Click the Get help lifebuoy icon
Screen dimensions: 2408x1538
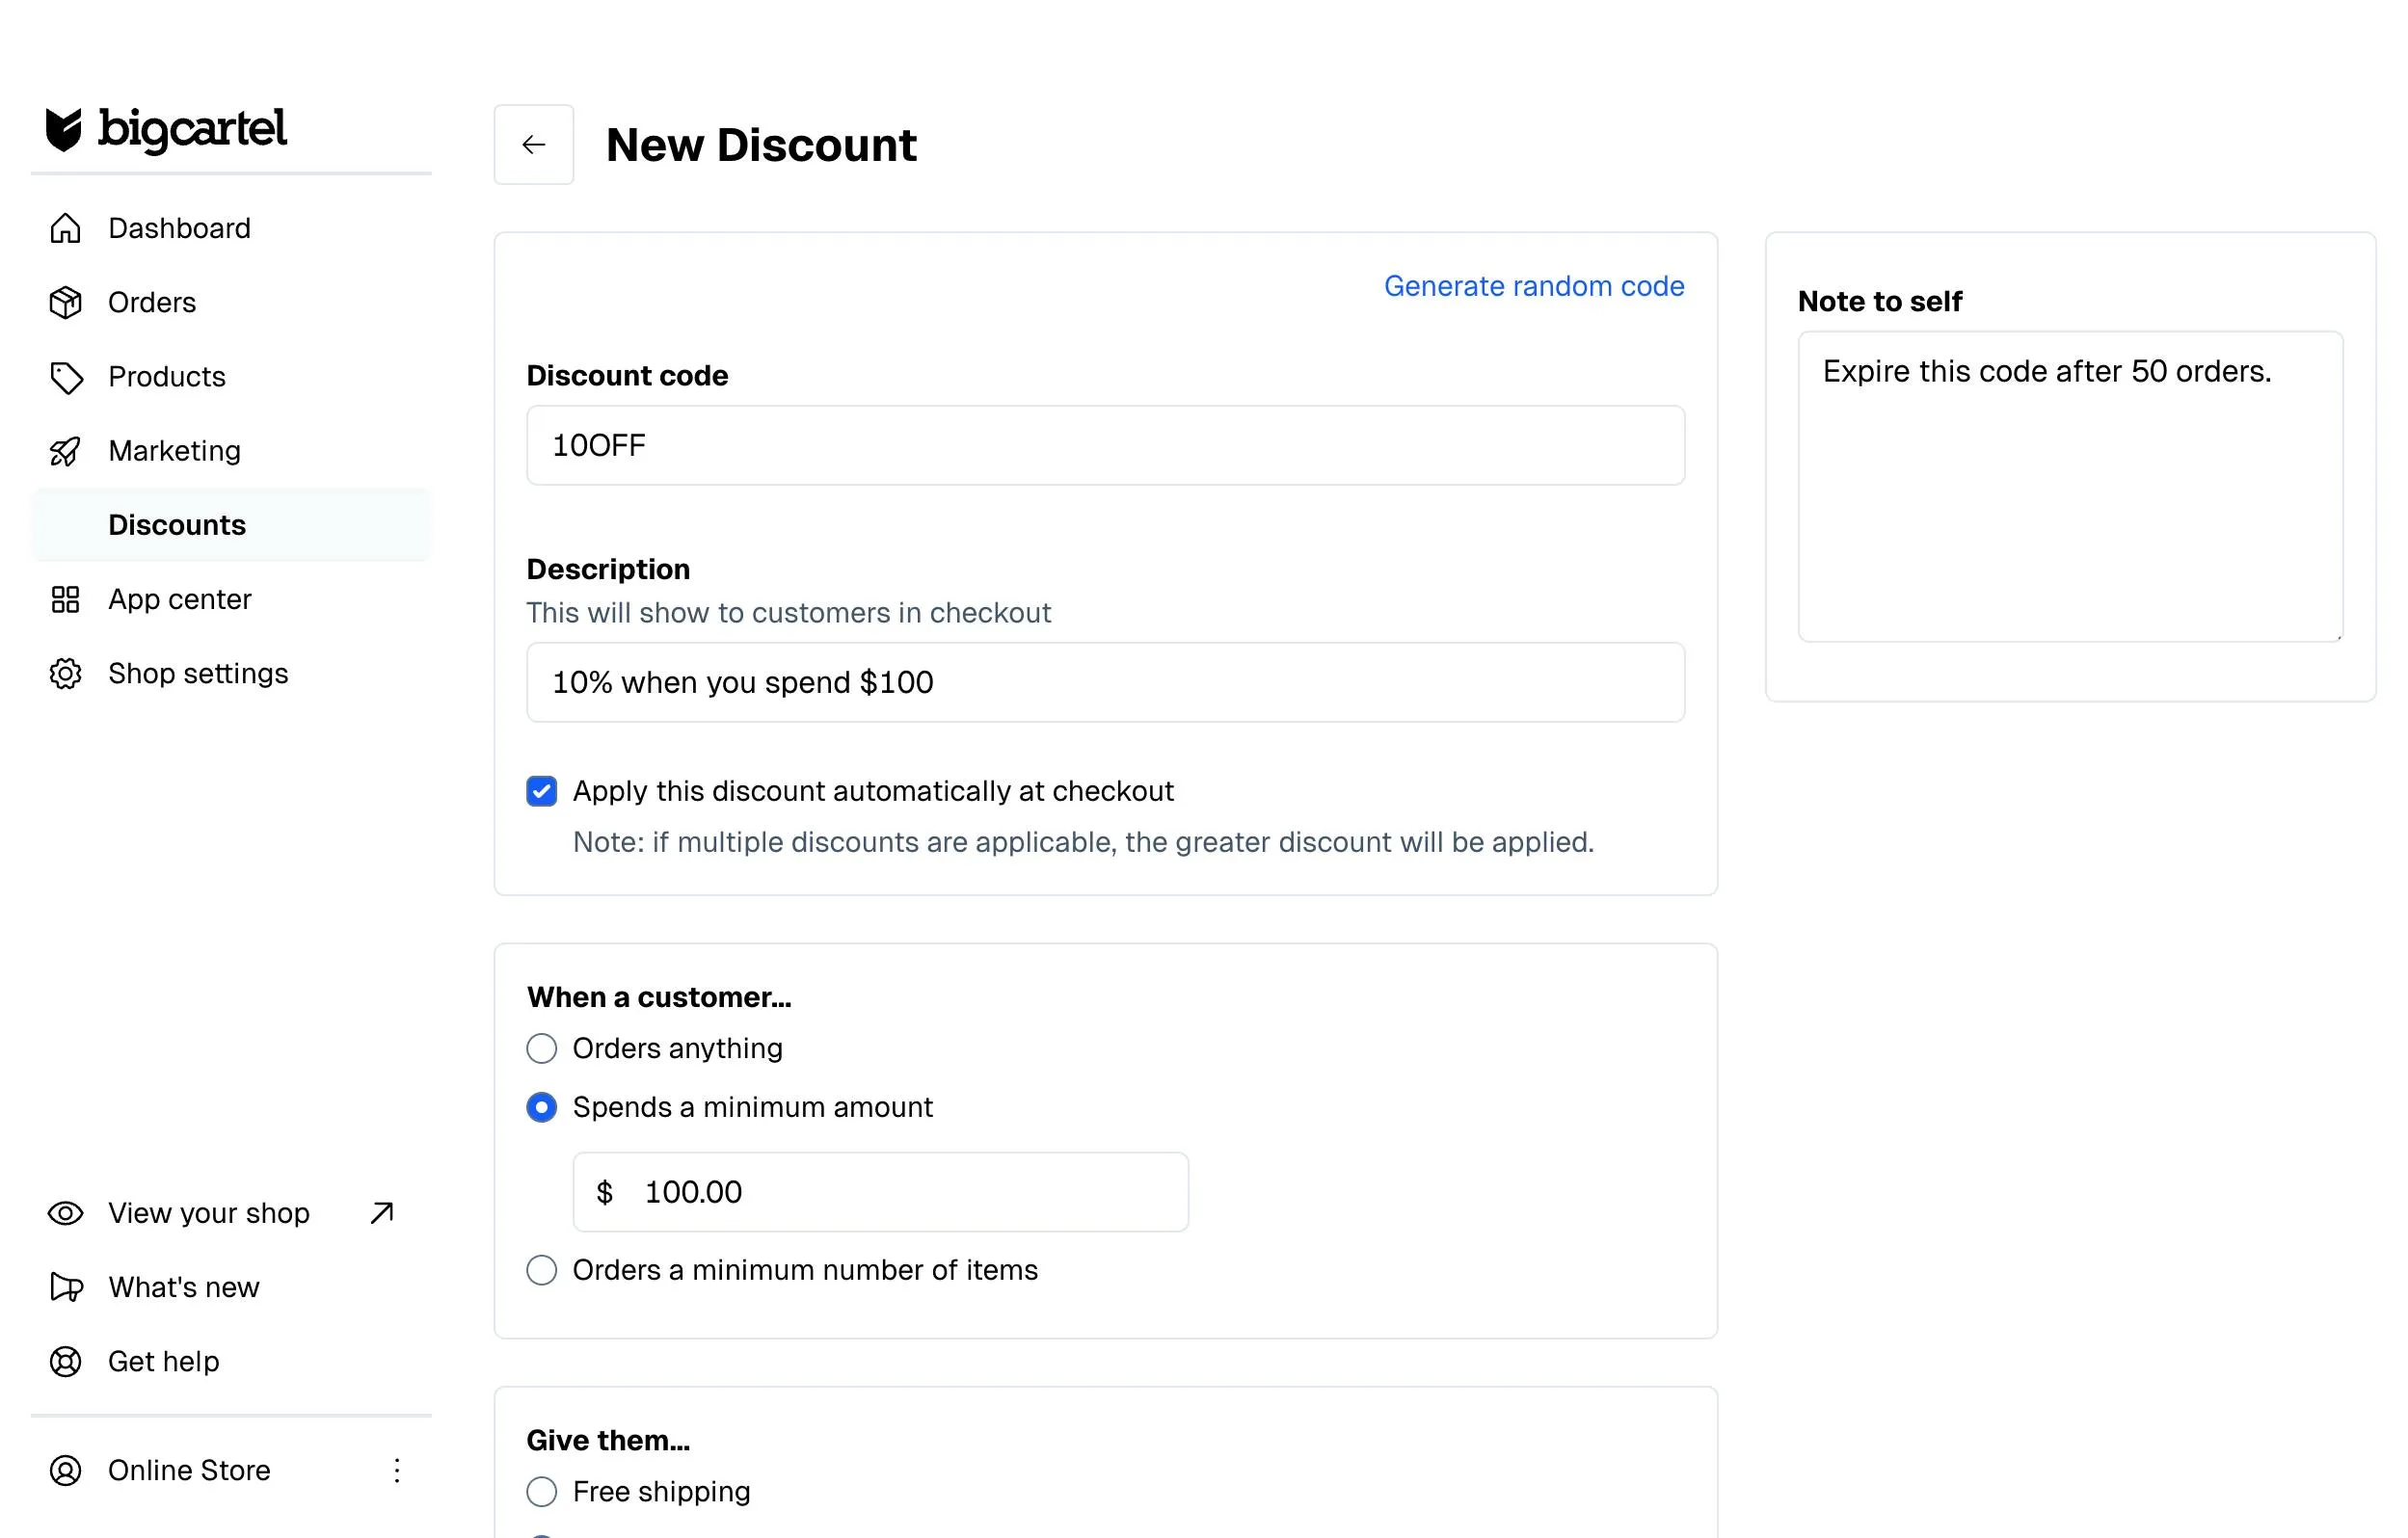65,1361
